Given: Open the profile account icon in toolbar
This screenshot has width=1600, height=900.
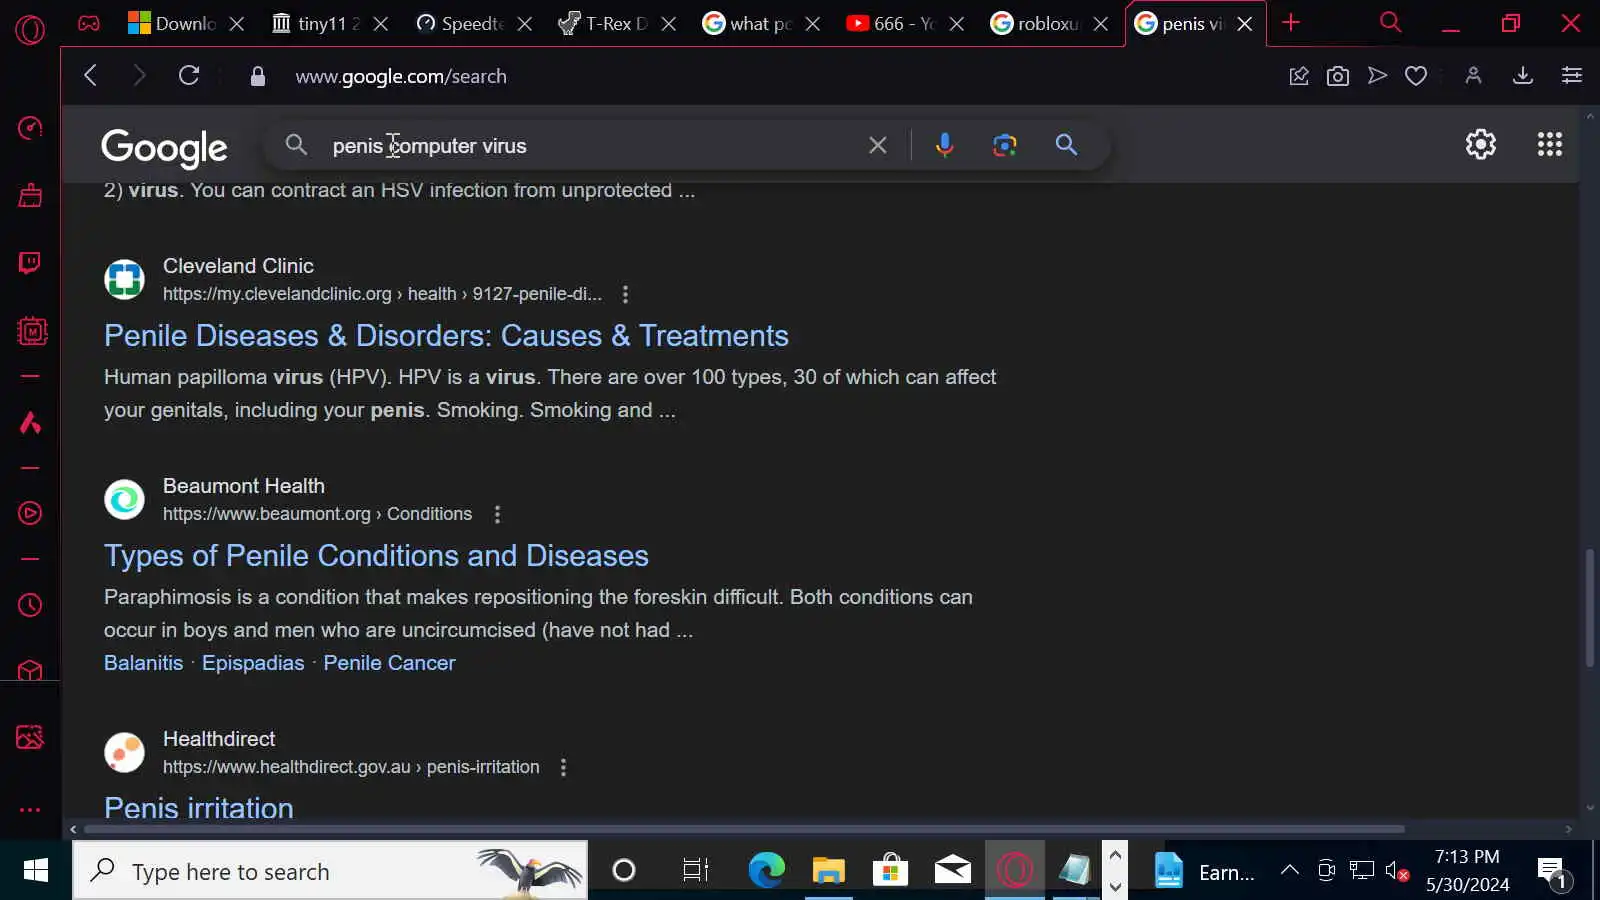Looking at the screenshot, I should tap(1473, 75).
